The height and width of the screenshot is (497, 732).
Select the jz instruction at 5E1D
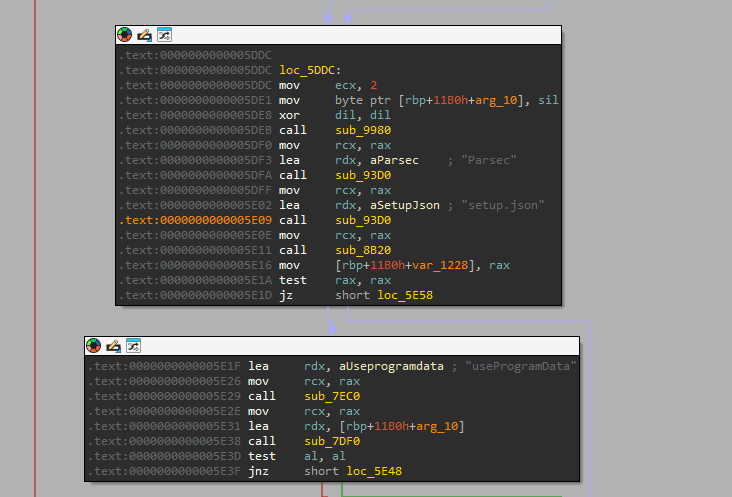tap(286, 295)
